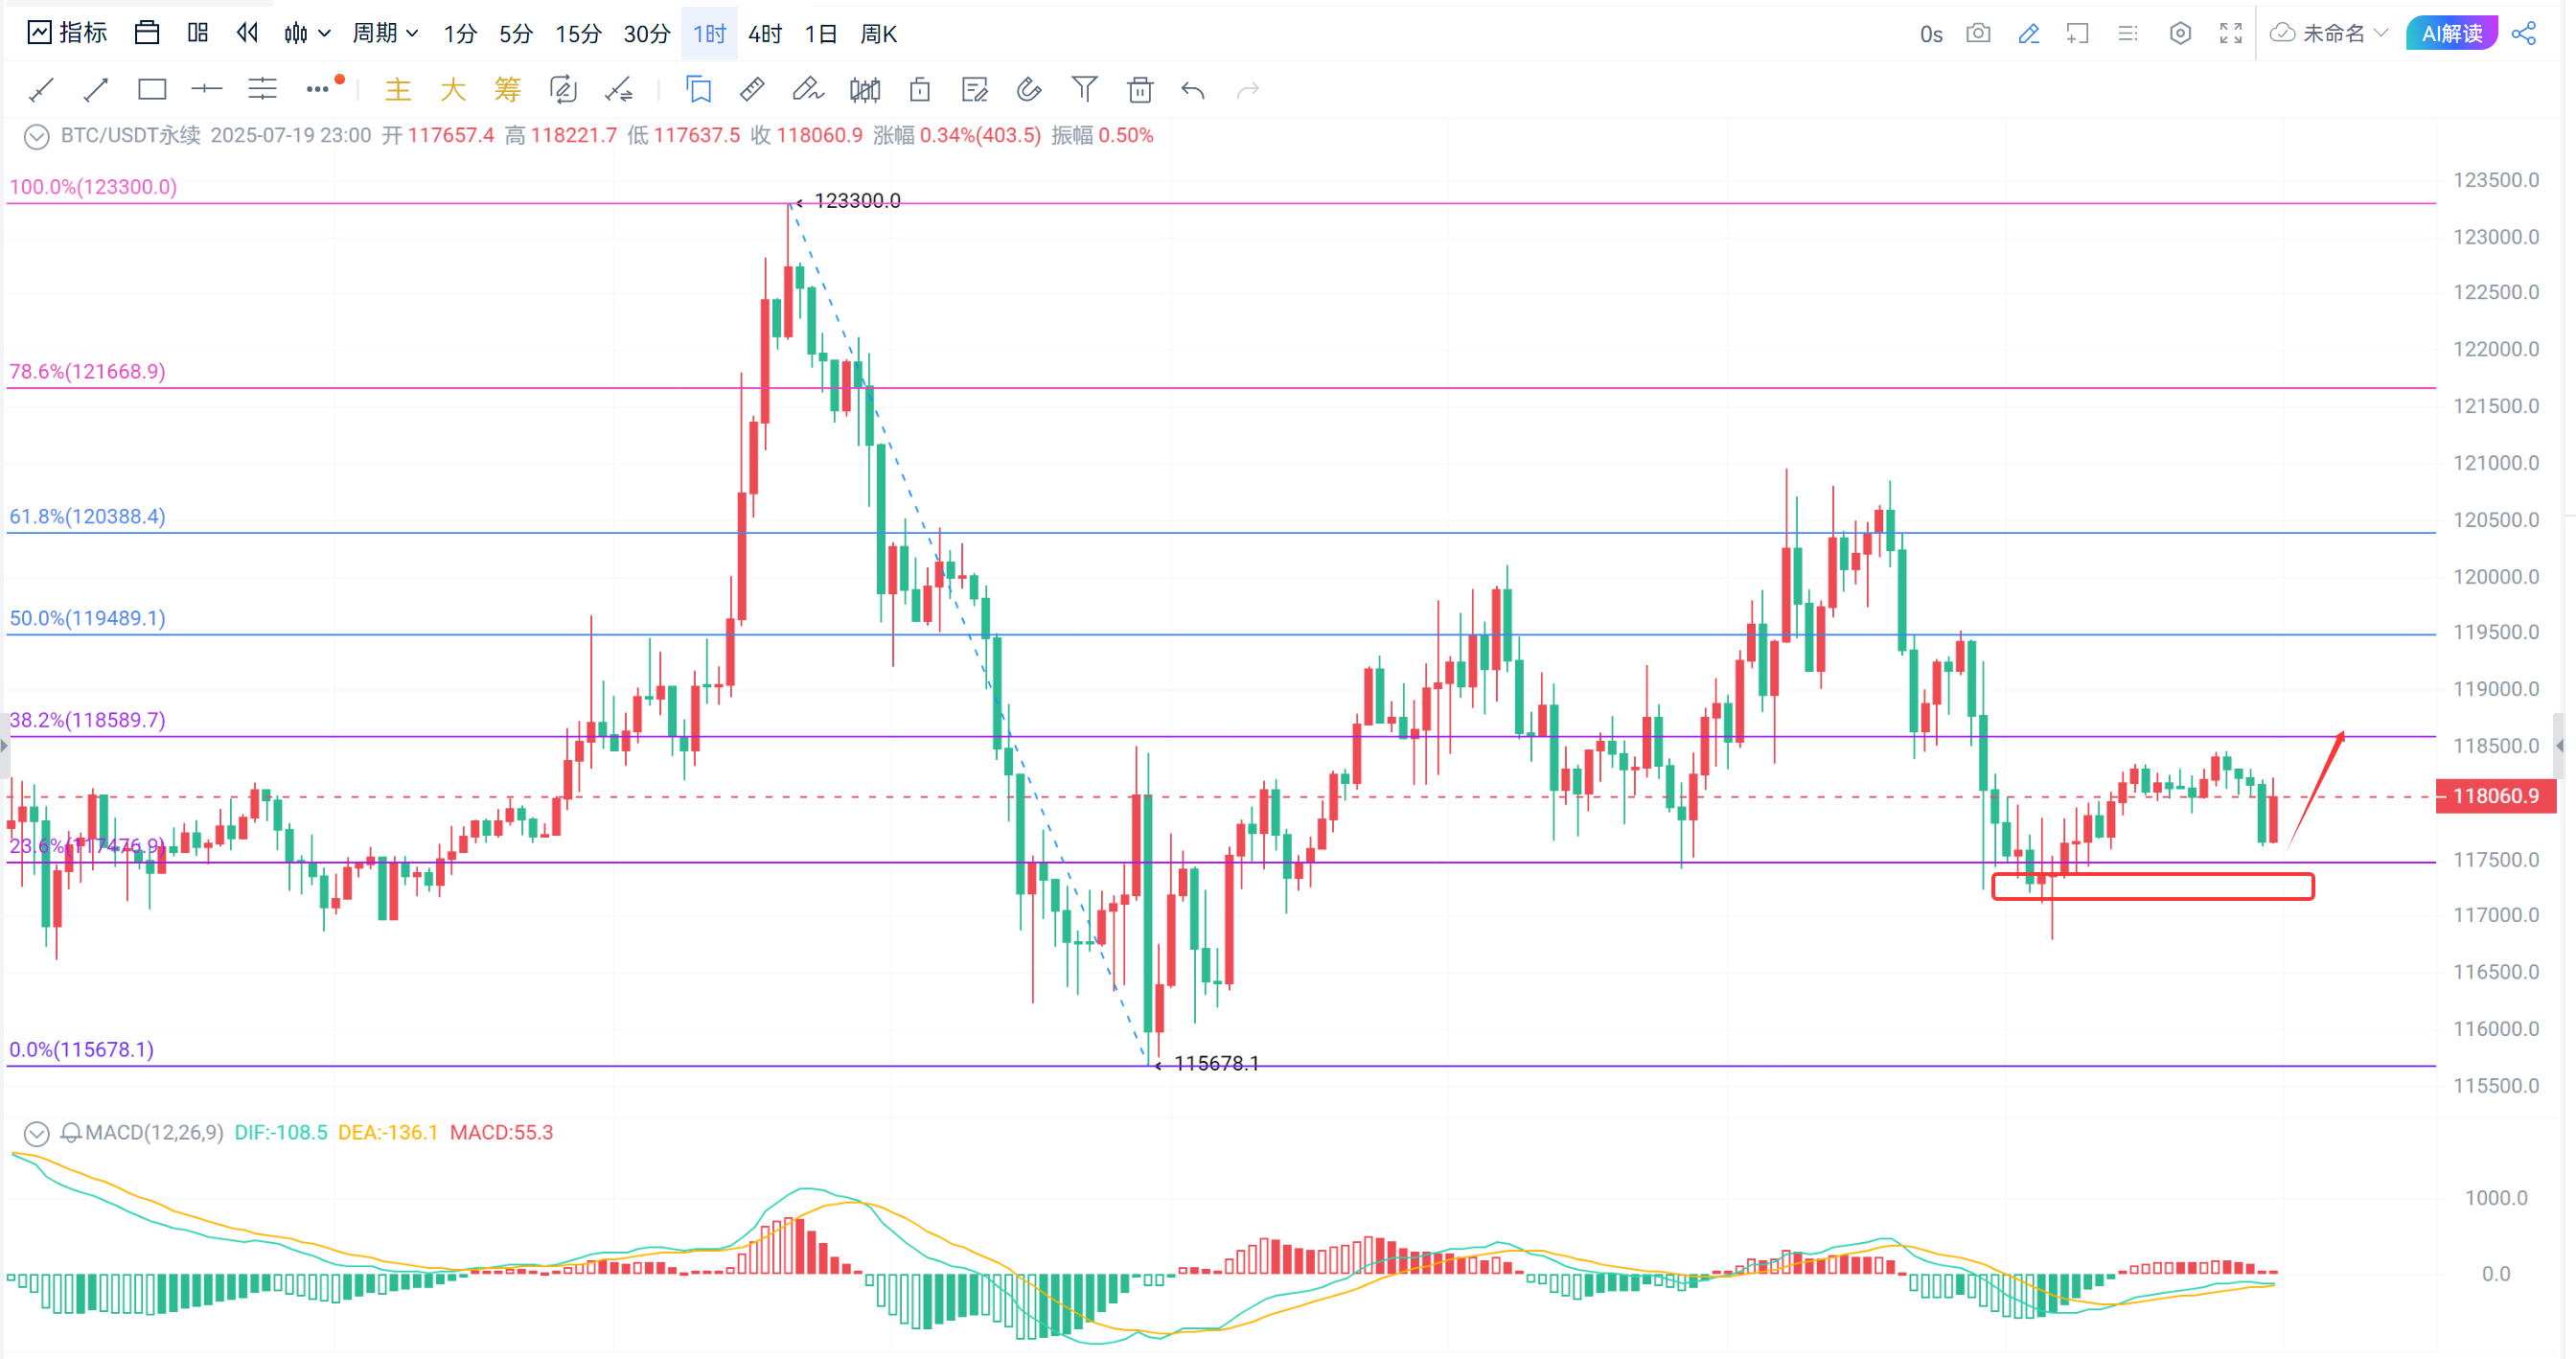Switch to the 1分 timeframe
2576x1359 pixels.
click(x=460, y=34)
